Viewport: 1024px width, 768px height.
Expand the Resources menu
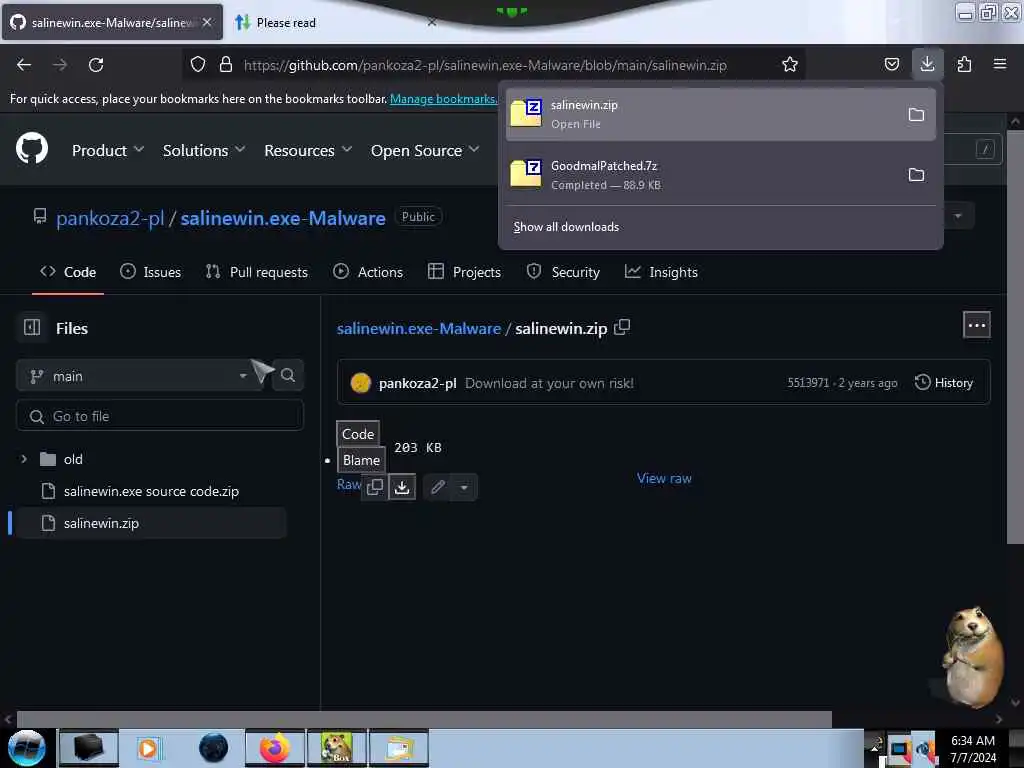(x=308, y=150)
